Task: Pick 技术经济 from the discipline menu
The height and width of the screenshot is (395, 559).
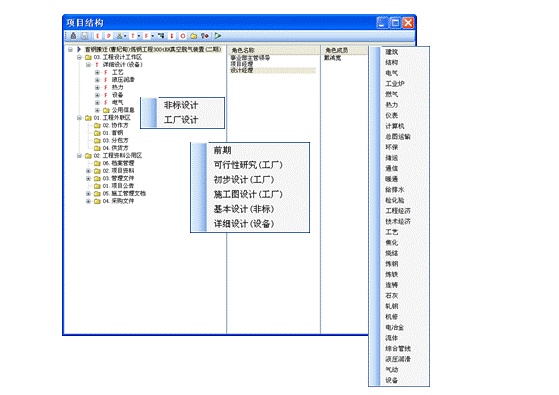Action: coord(398,221)
